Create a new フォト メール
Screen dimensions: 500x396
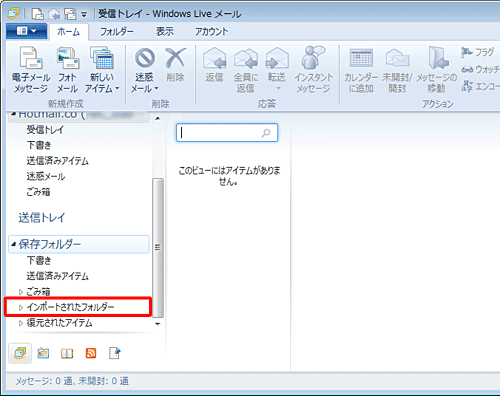[68, 70]
